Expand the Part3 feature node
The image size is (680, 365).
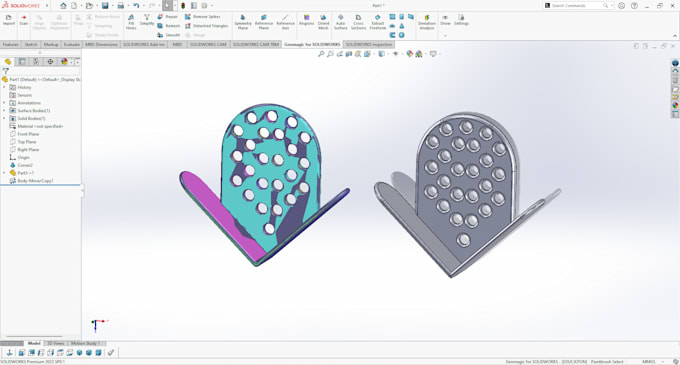[x=4, y=173]
